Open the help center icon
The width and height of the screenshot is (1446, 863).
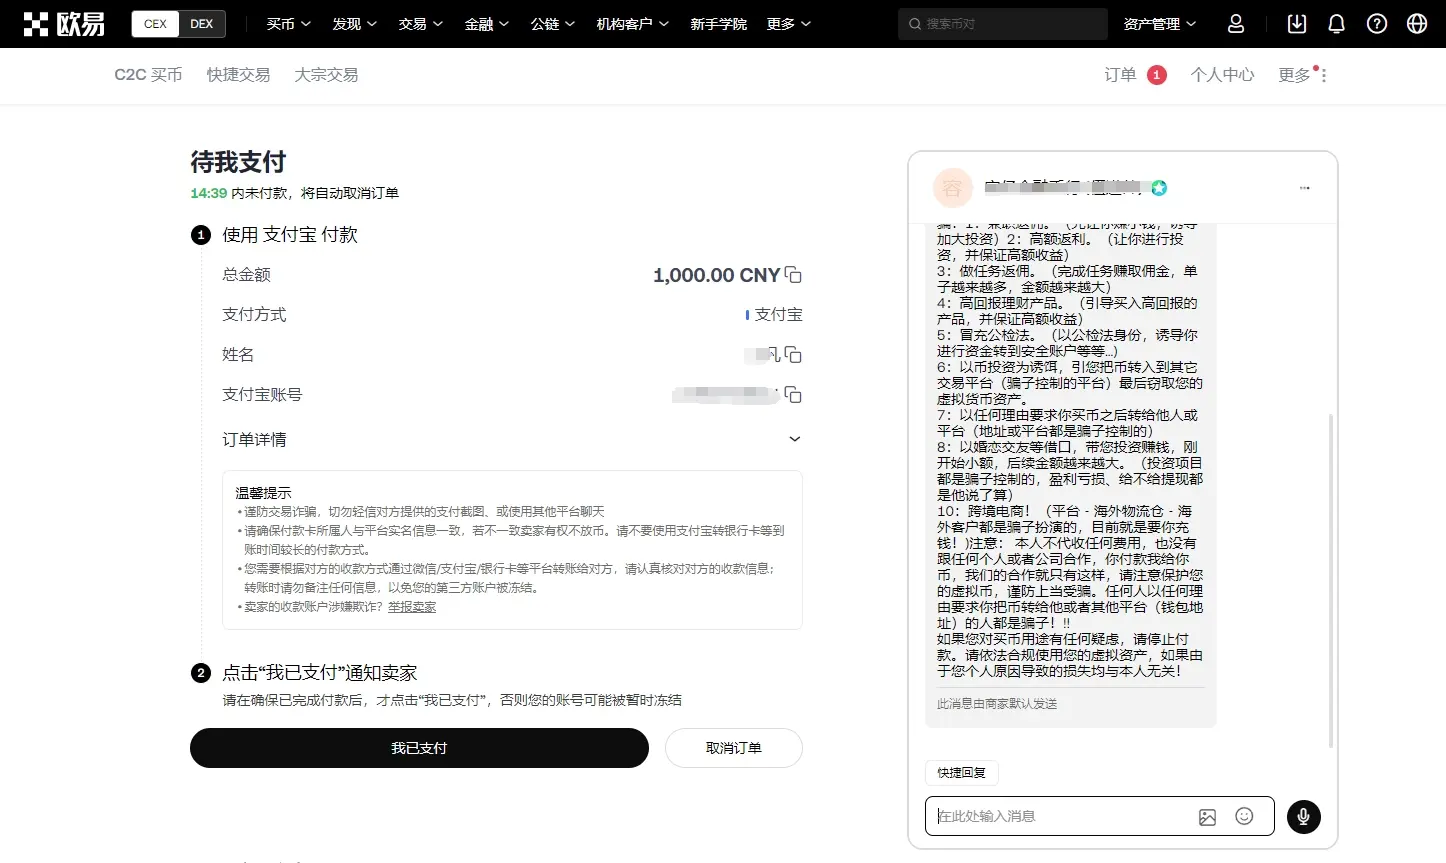pyautogui.click(x=1377, y=23)
